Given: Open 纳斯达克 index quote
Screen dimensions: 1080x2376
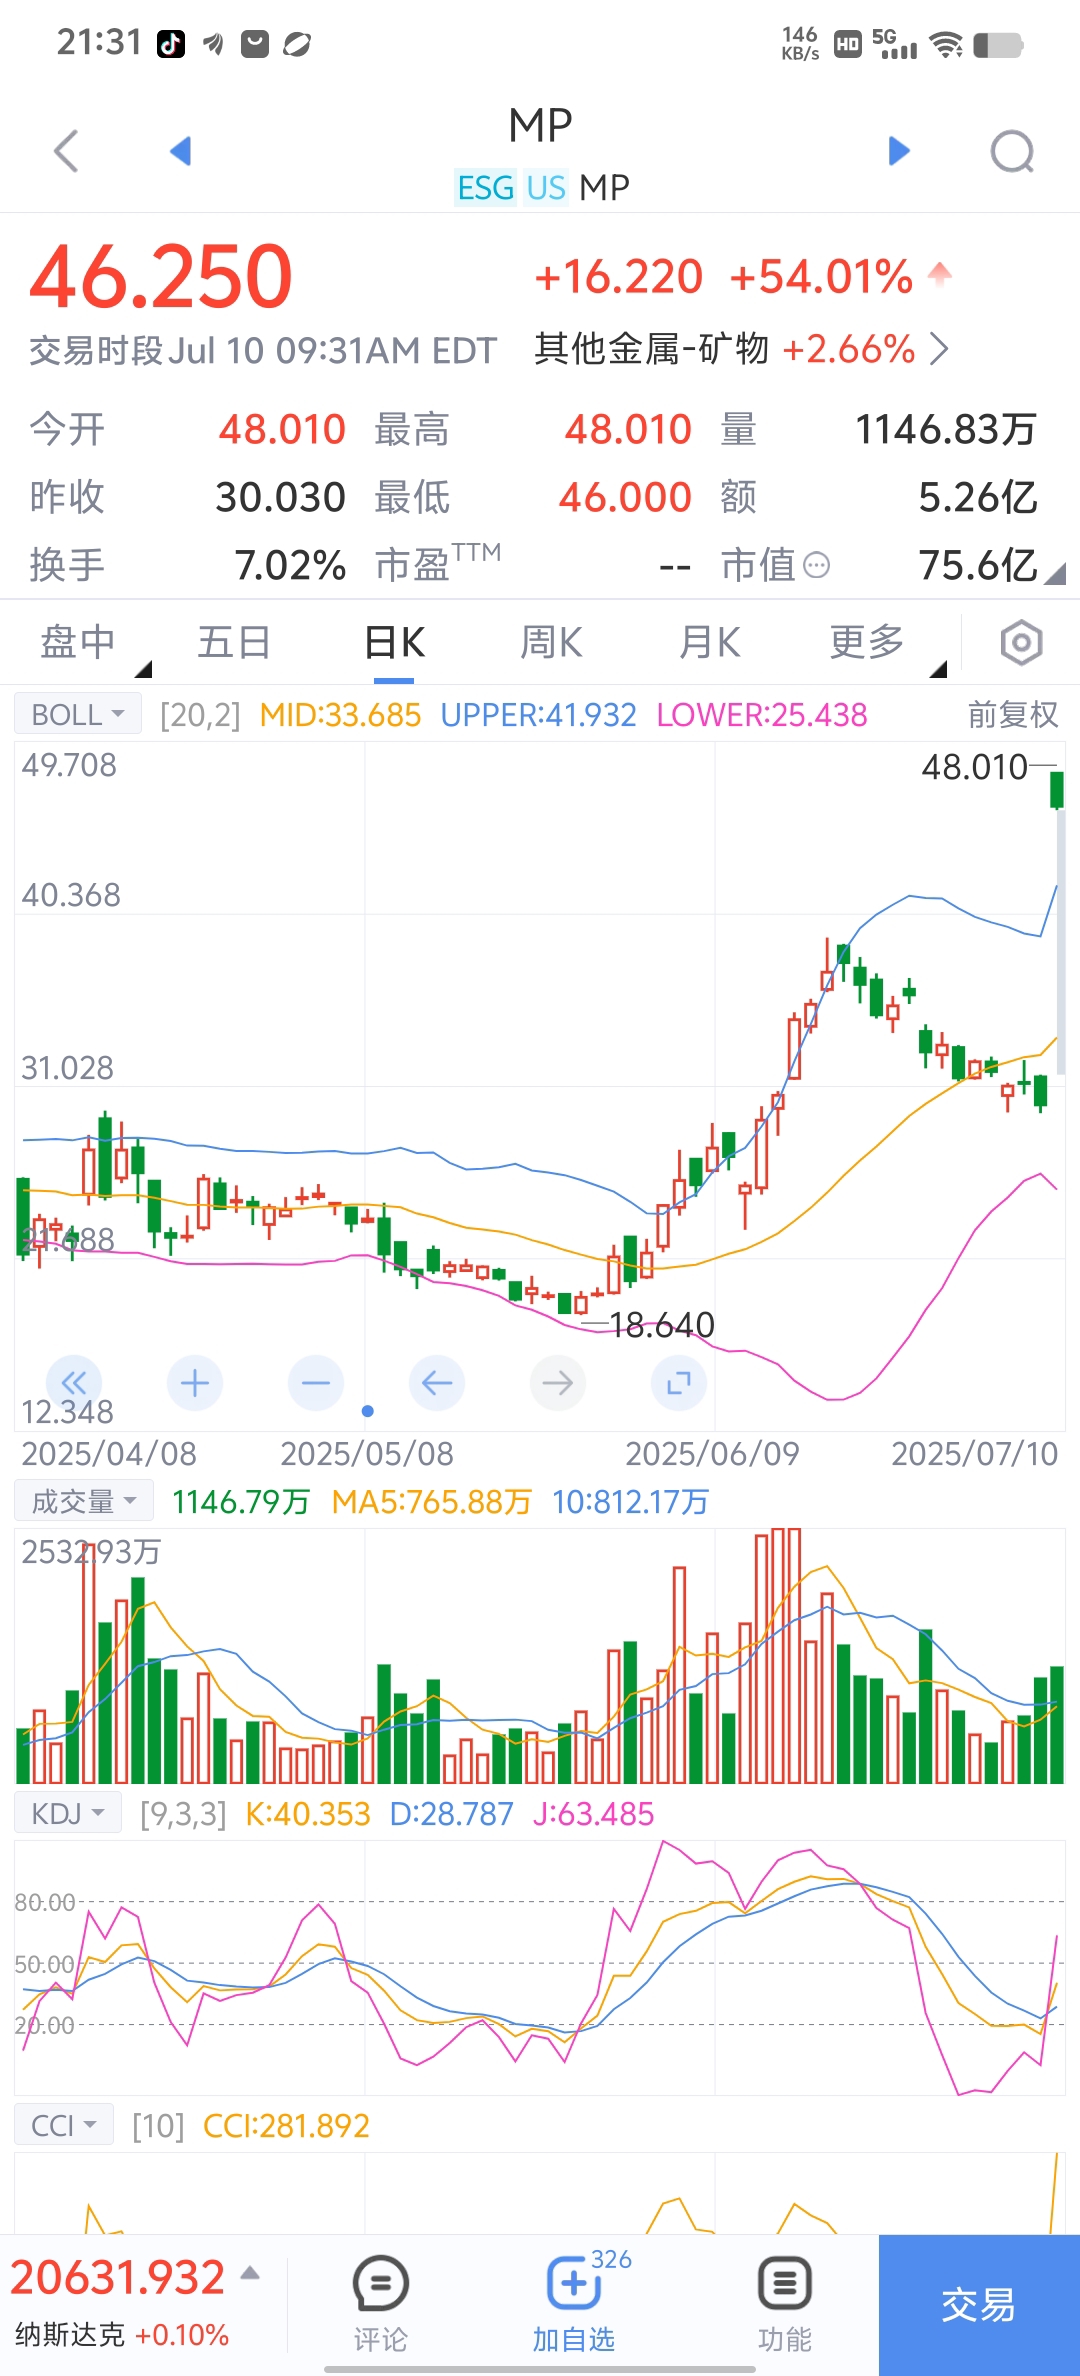Looking at the screenshot, I should tap(122, 2335).
